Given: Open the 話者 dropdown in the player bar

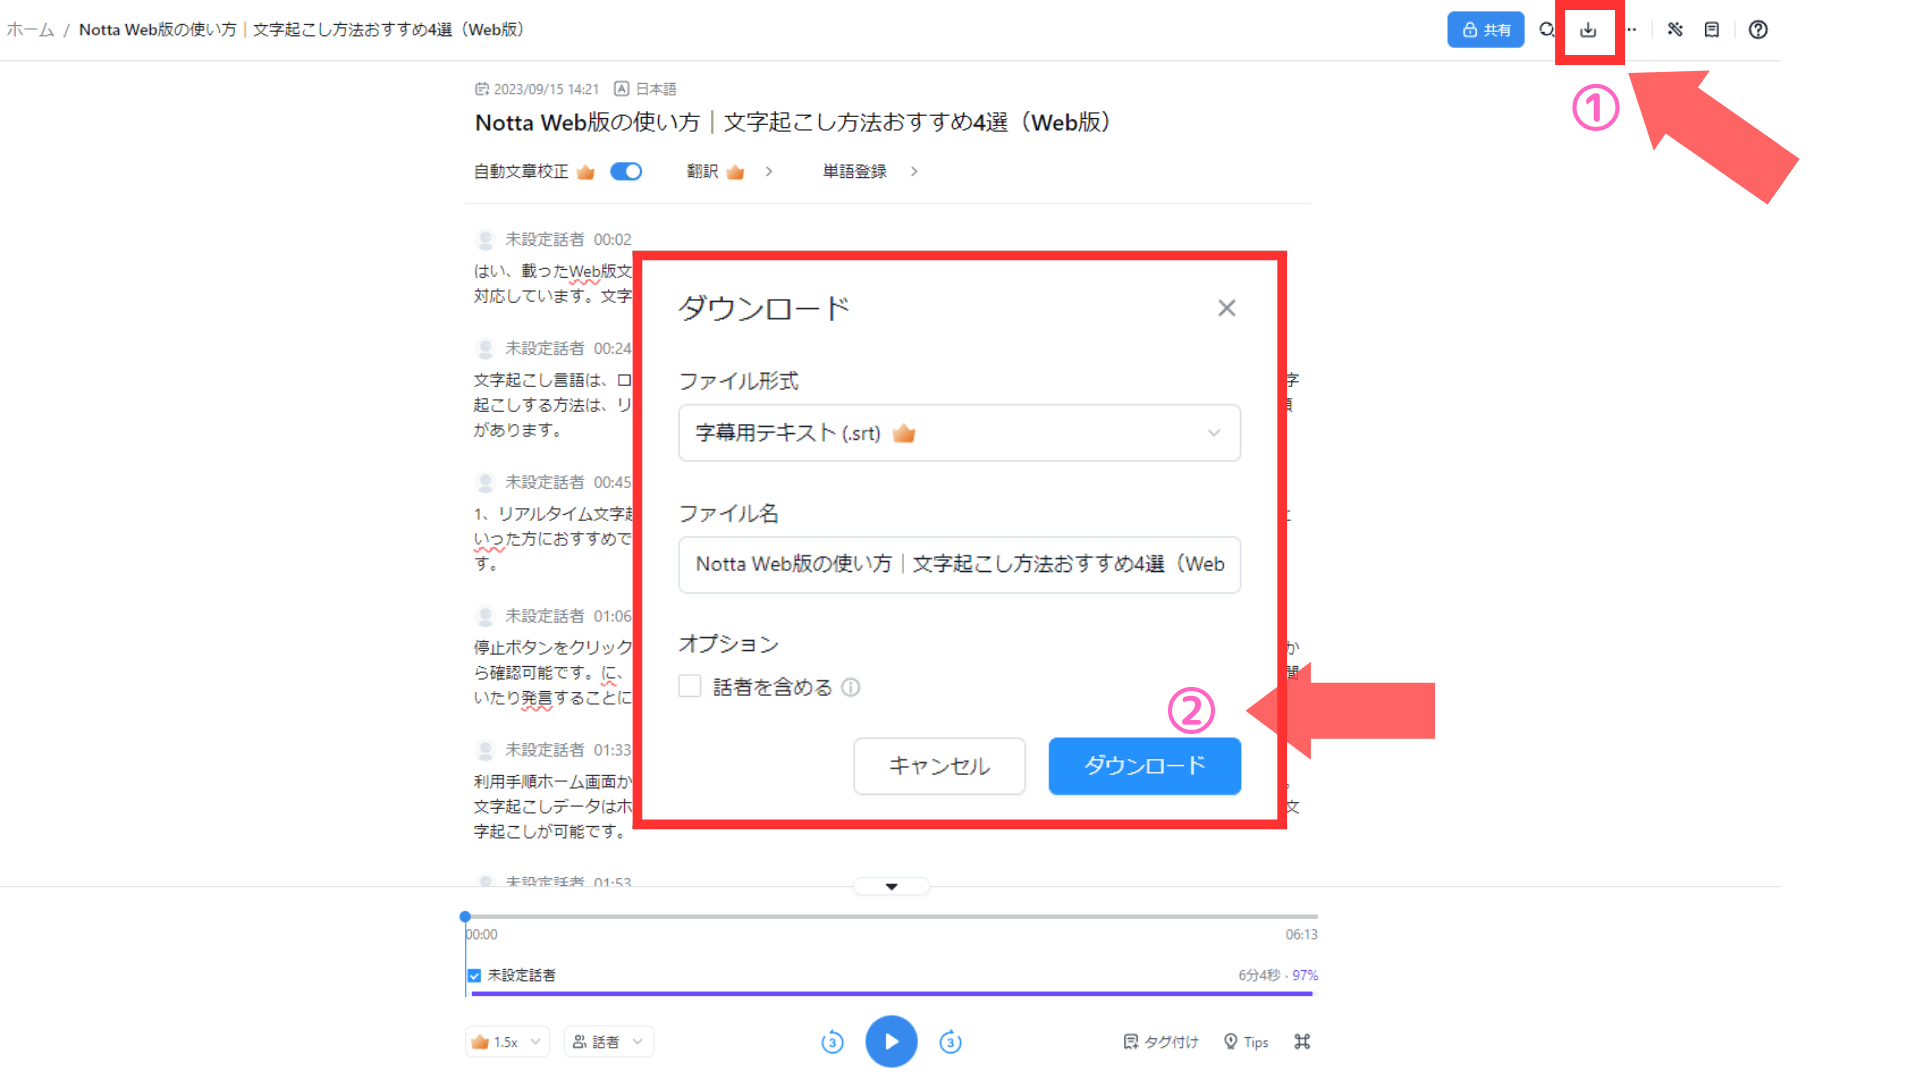Looking at the screenshot, I should (x=609, y=1042).
